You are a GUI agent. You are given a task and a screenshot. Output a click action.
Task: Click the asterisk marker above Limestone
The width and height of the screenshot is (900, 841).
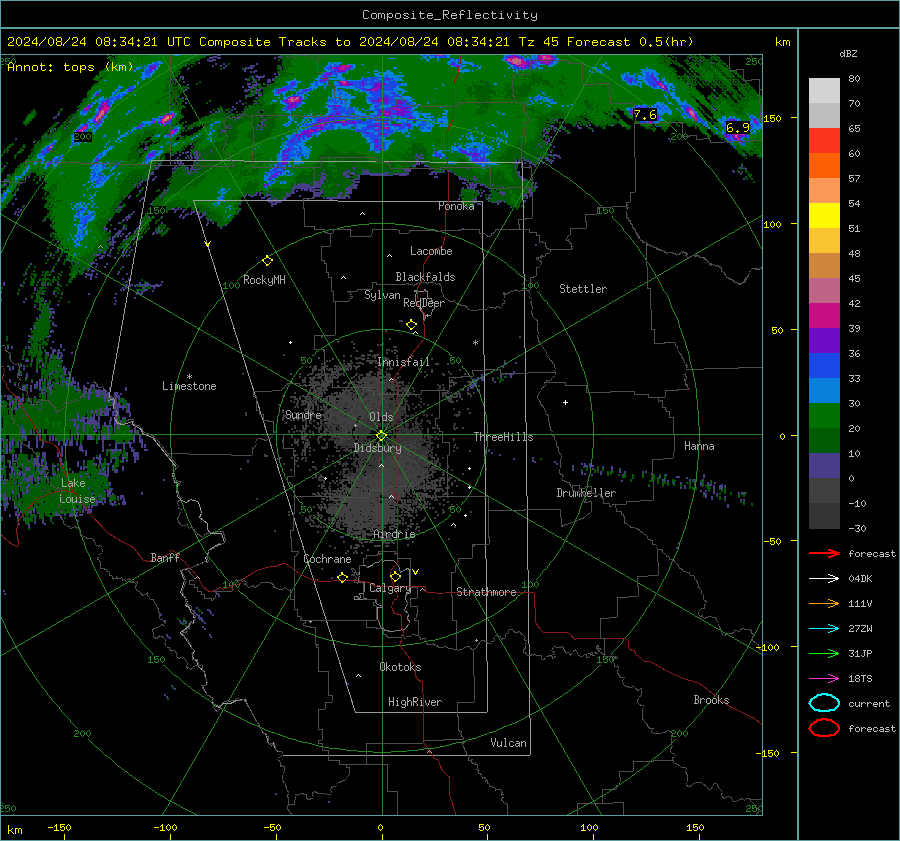(x=189, y=377)
